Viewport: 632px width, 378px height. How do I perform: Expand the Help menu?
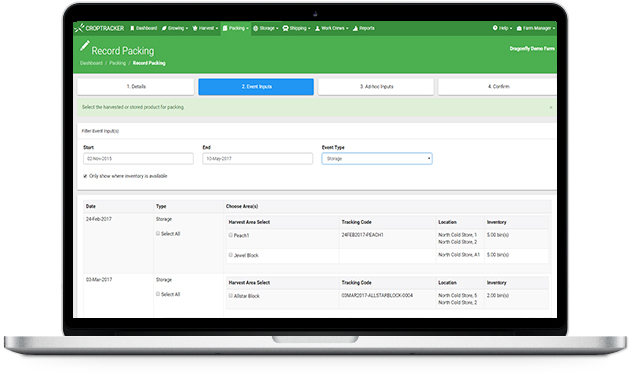point(502,28)
